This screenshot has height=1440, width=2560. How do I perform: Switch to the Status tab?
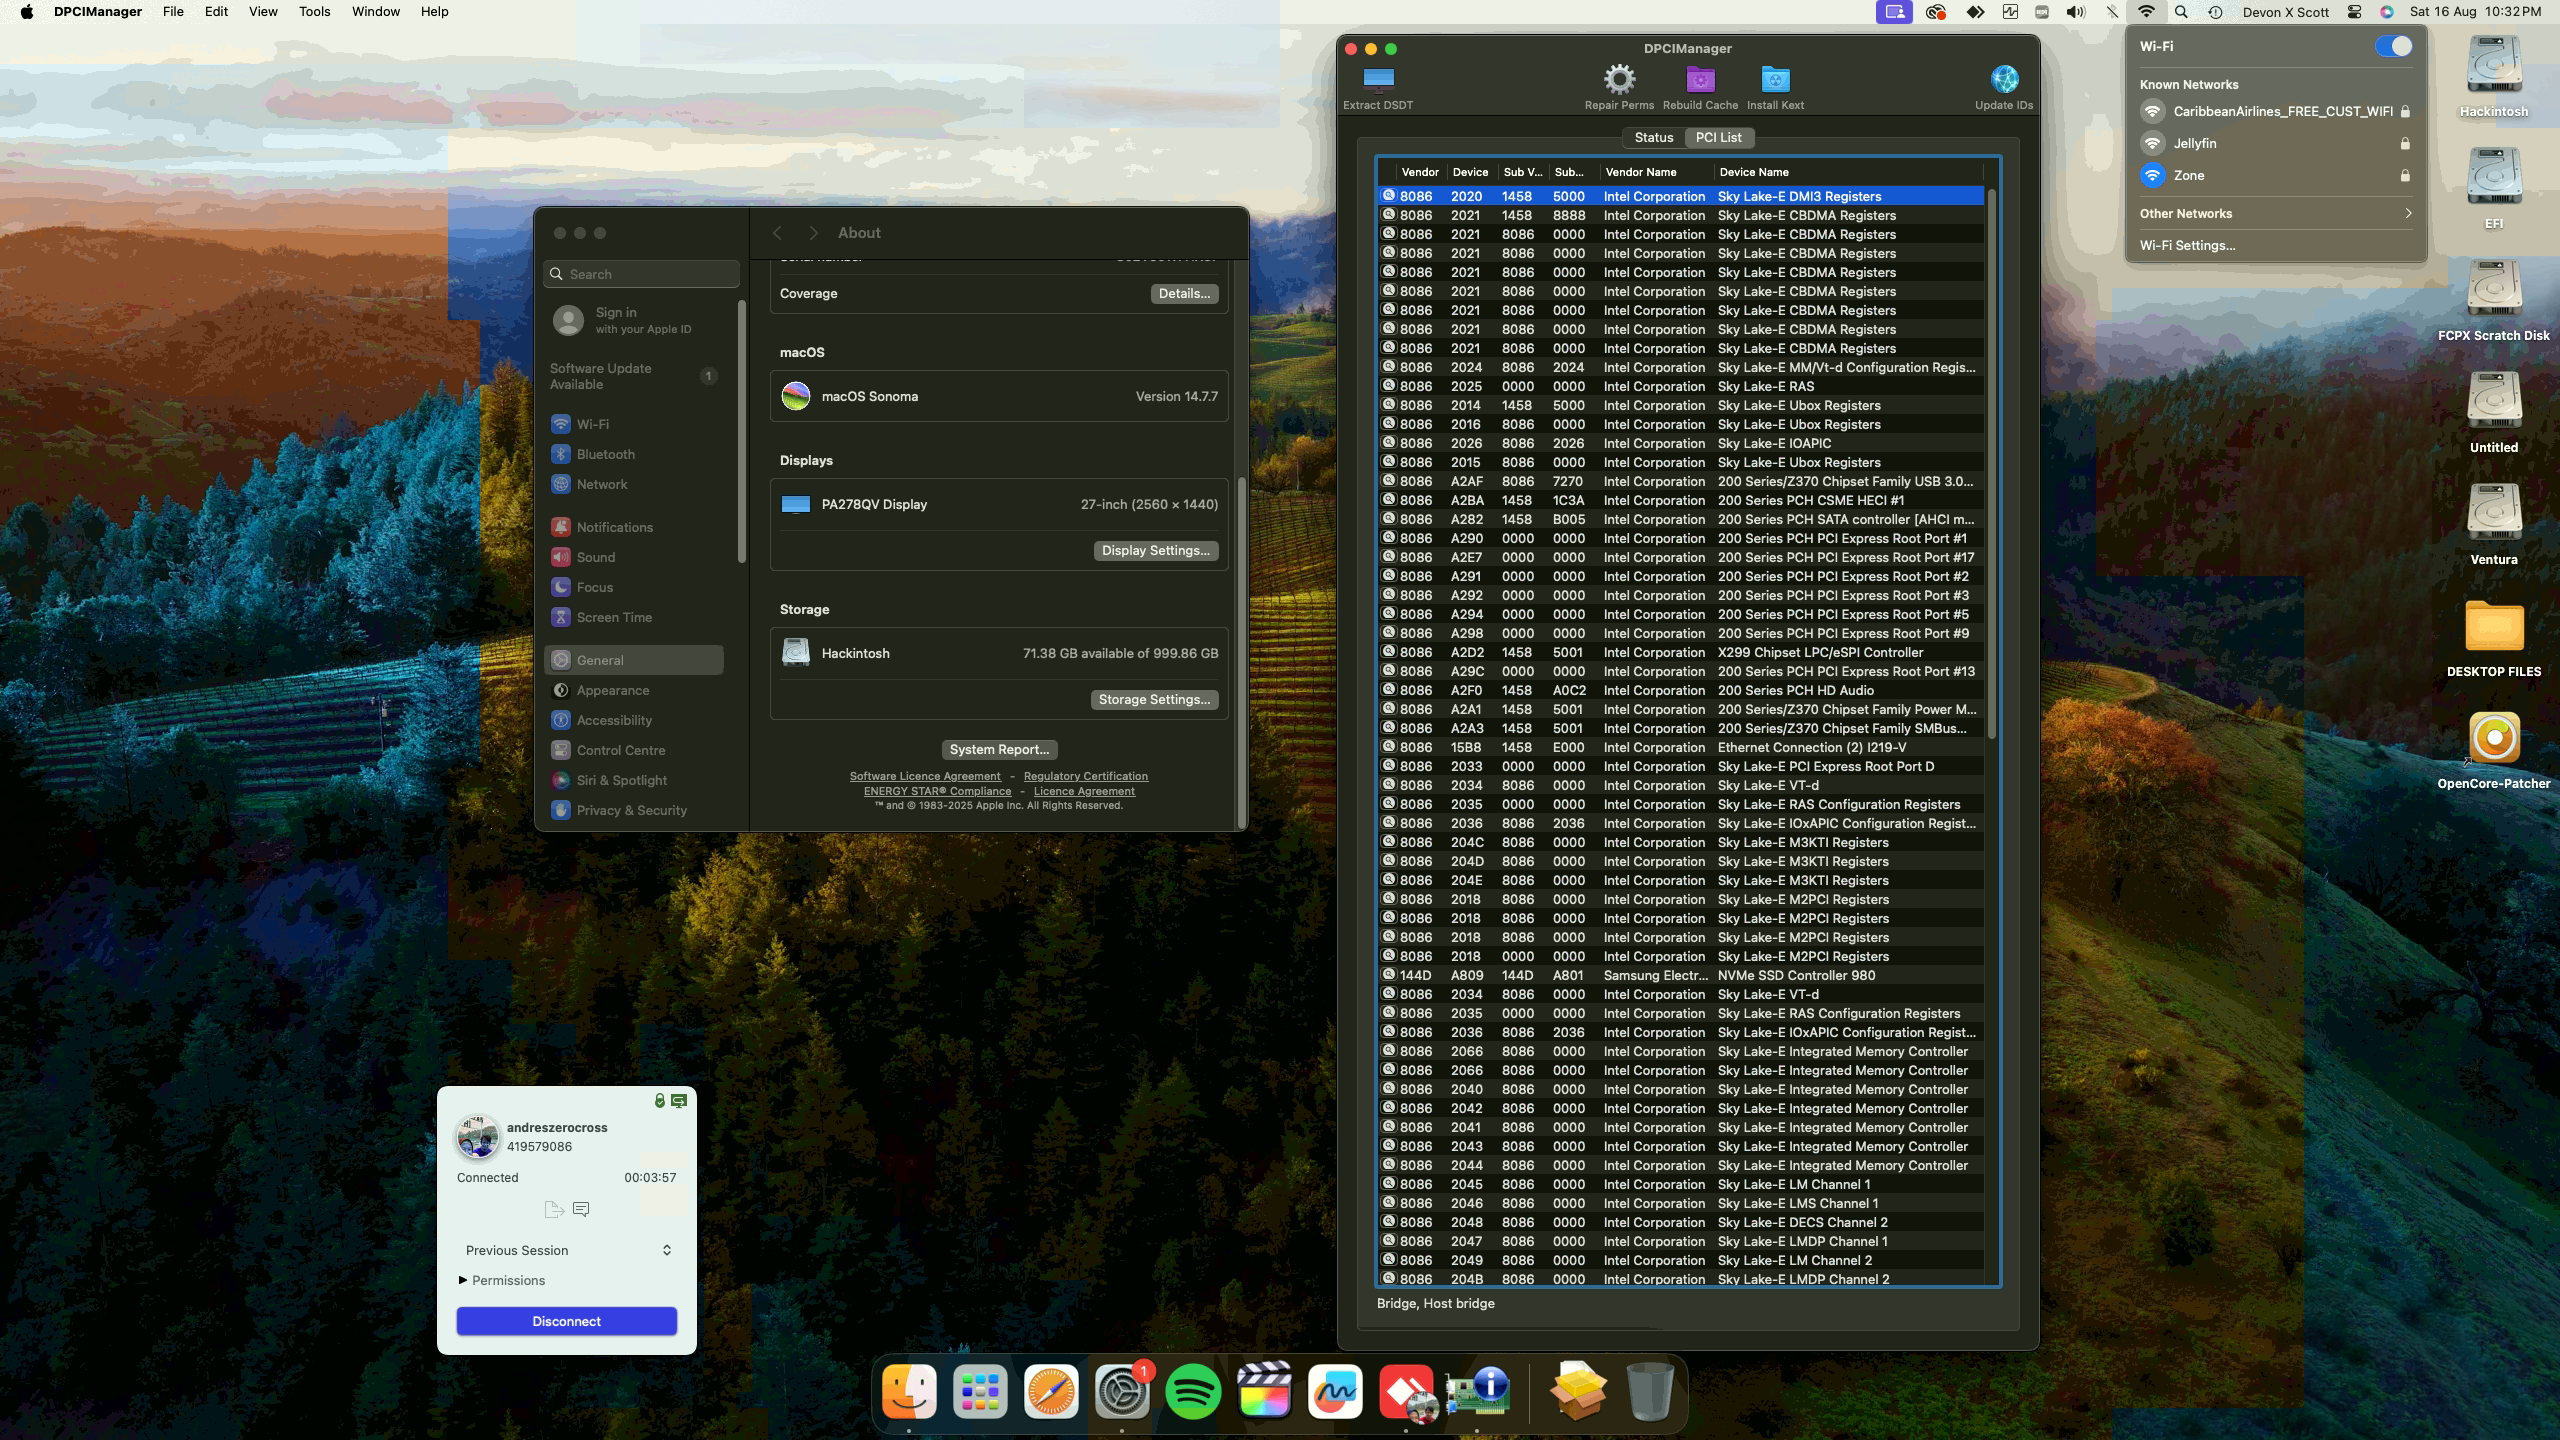(1653, 137)
